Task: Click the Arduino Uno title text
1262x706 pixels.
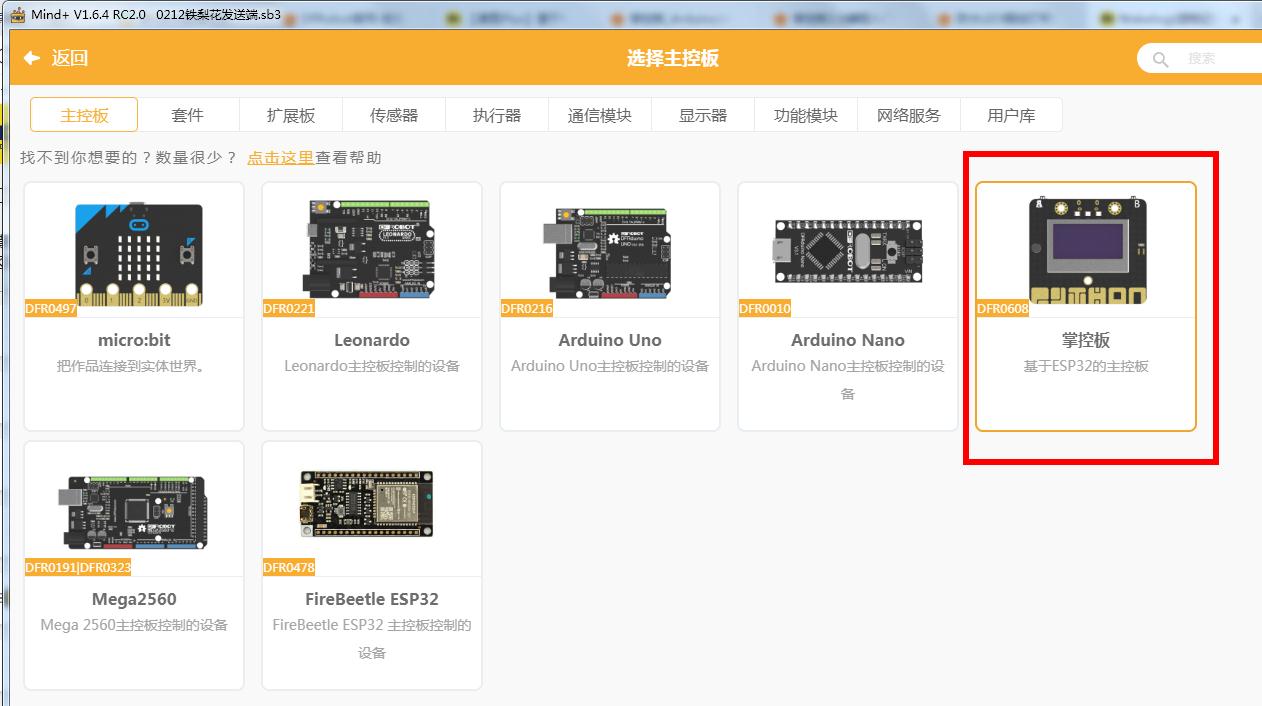Action: [x=610, y=340]
